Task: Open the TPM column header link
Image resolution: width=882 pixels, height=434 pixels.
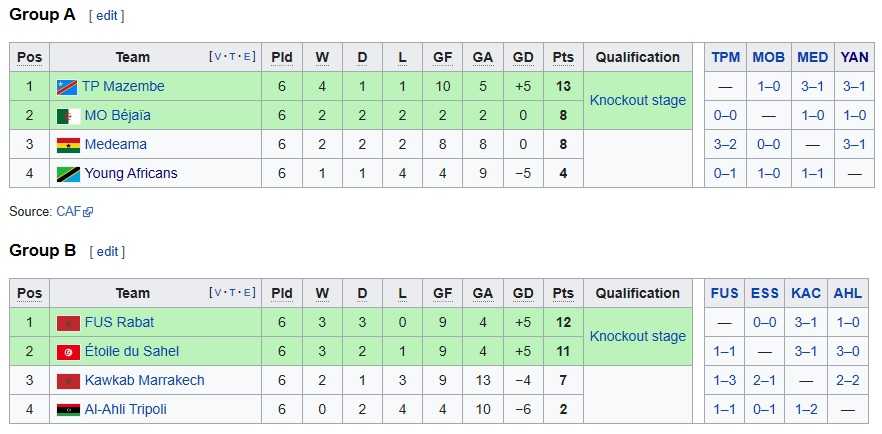Action: (726, 57)
